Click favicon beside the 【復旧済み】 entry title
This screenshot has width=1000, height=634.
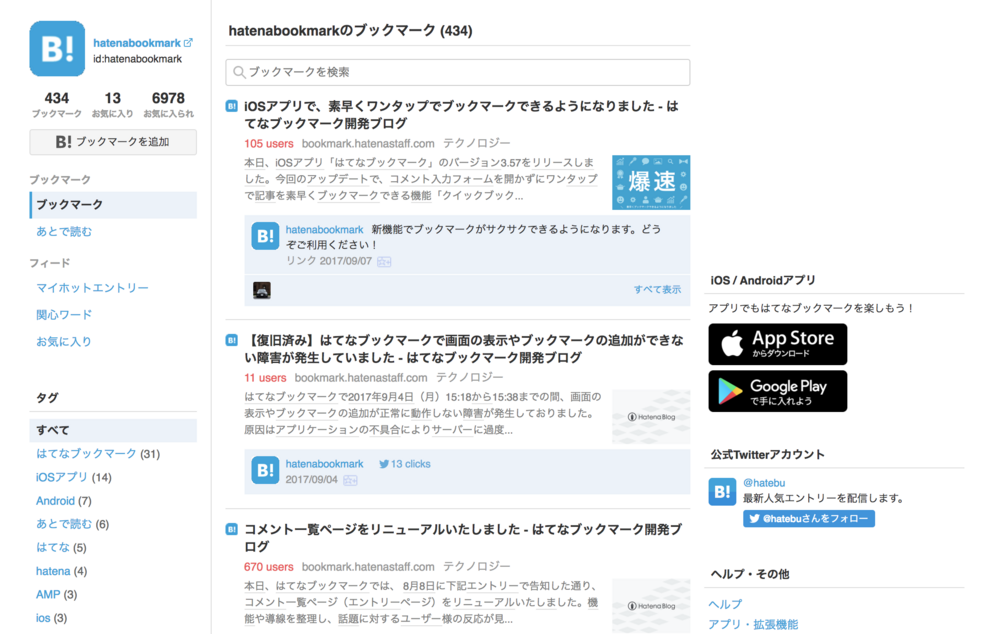[232, 341]
